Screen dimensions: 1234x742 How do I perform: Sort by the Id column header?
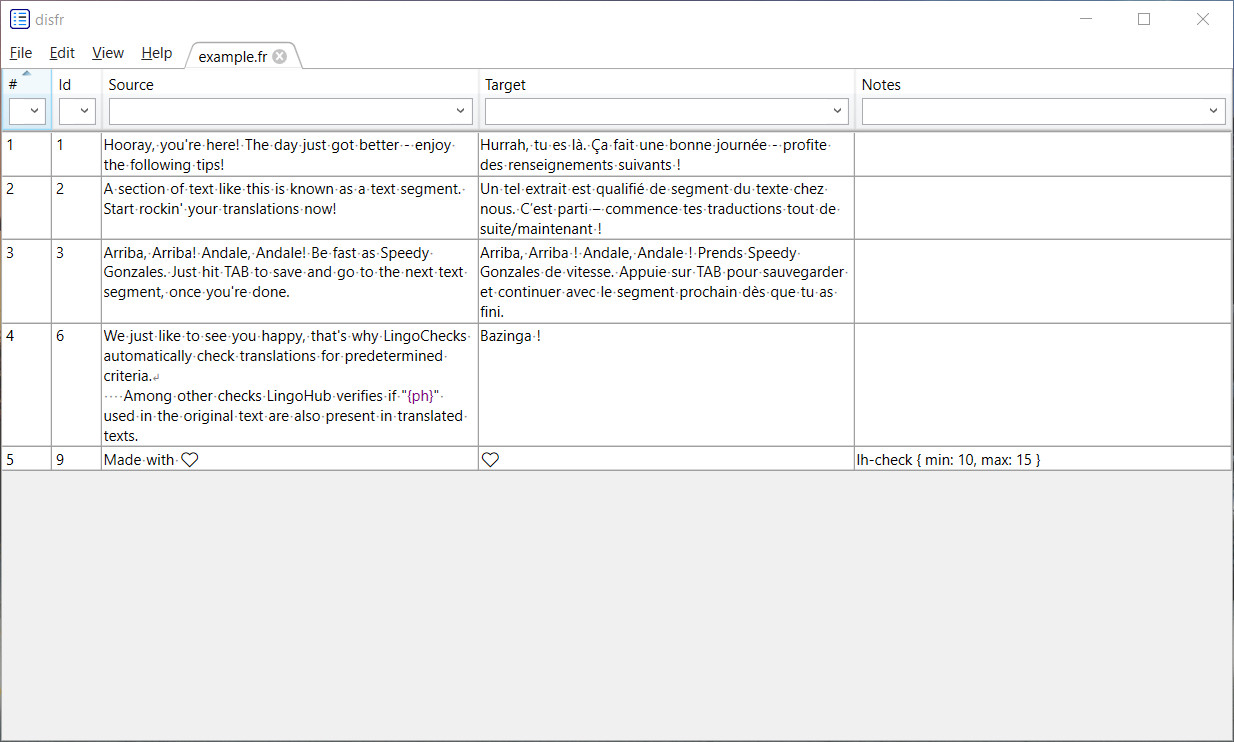[x=76, y=84]
